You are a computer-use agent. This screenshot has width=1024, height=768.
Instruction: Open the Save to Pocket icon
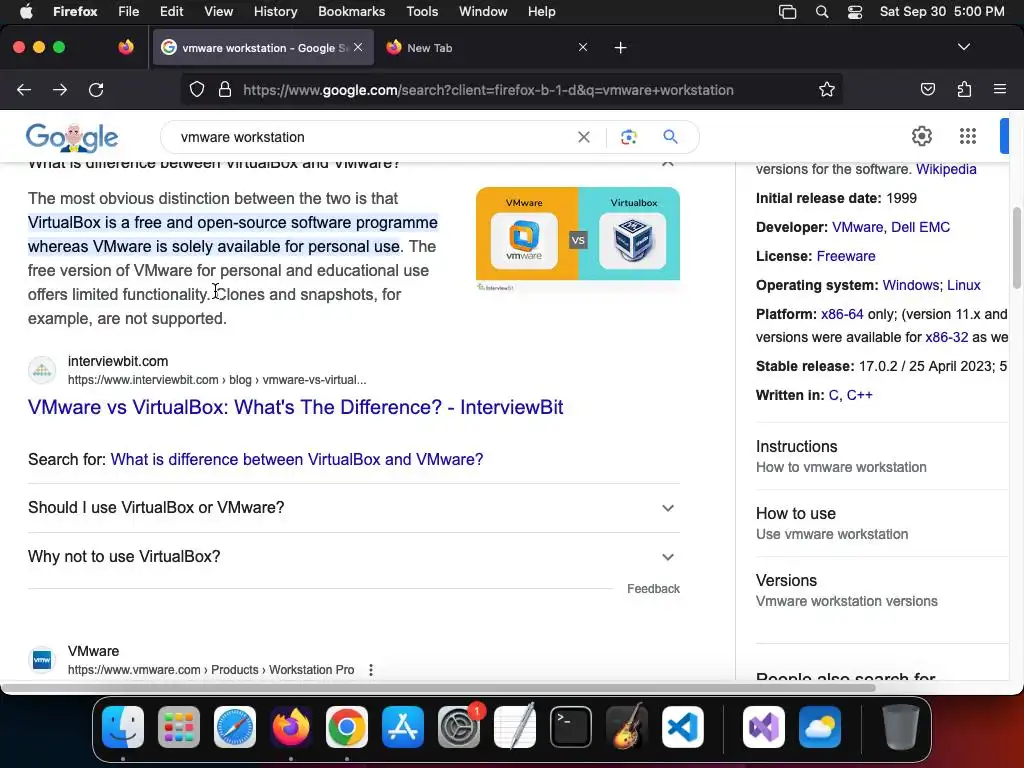(x=927, y=89)
